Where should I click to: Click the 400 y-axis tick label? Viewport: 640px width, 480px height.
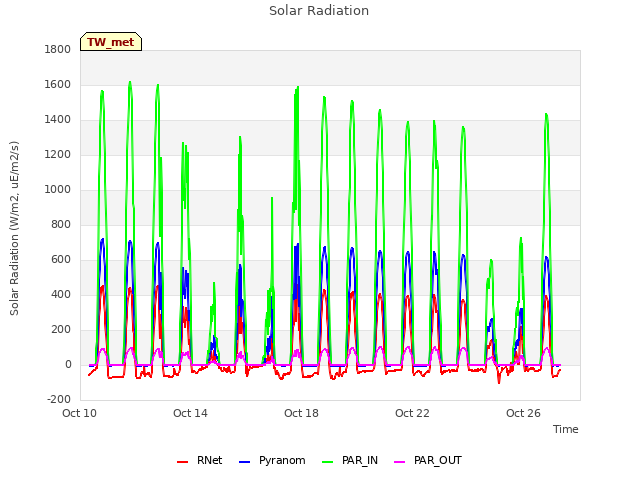(61, 295)
